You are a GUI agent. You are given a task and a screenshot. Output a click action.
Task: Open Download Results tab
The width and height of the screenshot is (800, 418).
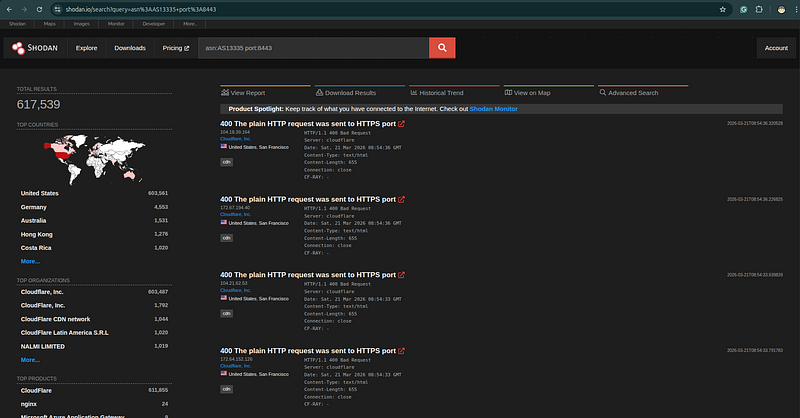346,93
